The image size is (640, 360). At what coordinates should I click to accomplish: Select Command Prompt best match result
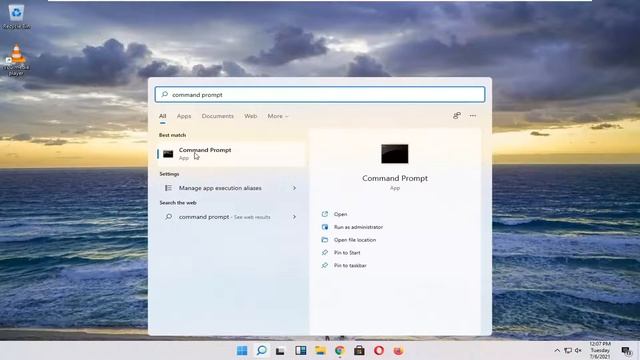(231, 154)
